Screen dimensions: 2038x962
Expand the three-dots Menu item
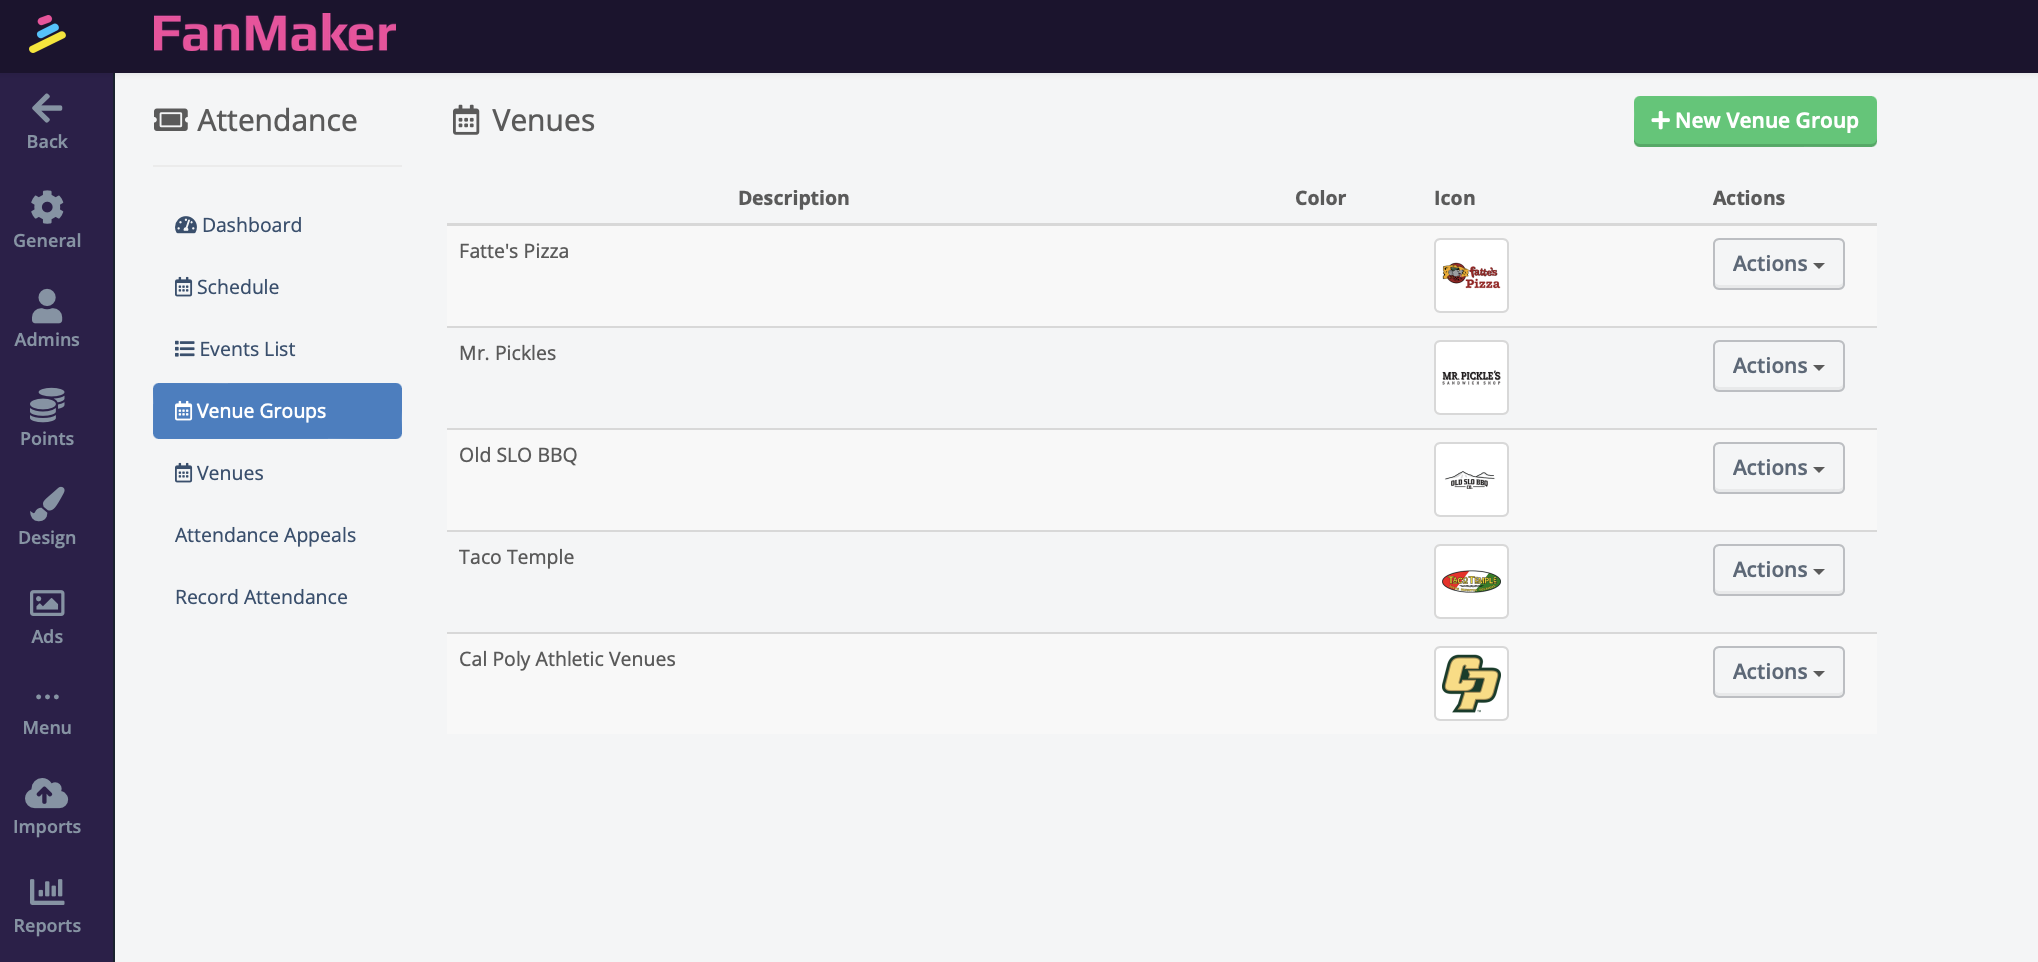pos(47,697)
